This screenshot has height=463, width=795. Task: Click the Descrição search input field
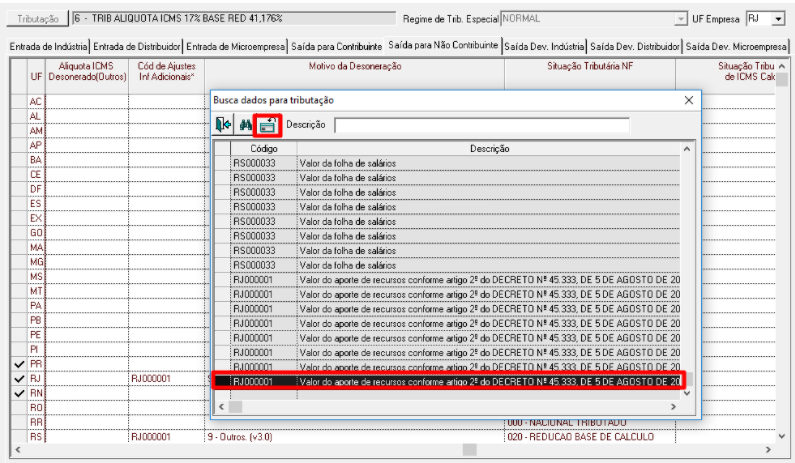pyautogui.click(x=482, y=125)
